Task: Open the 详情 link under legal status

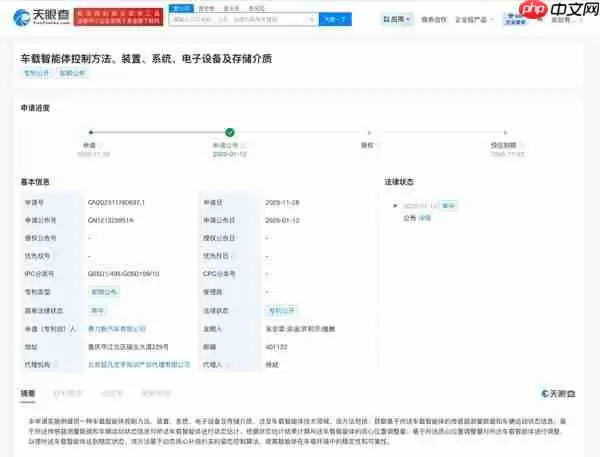Action: click(424, 218)
